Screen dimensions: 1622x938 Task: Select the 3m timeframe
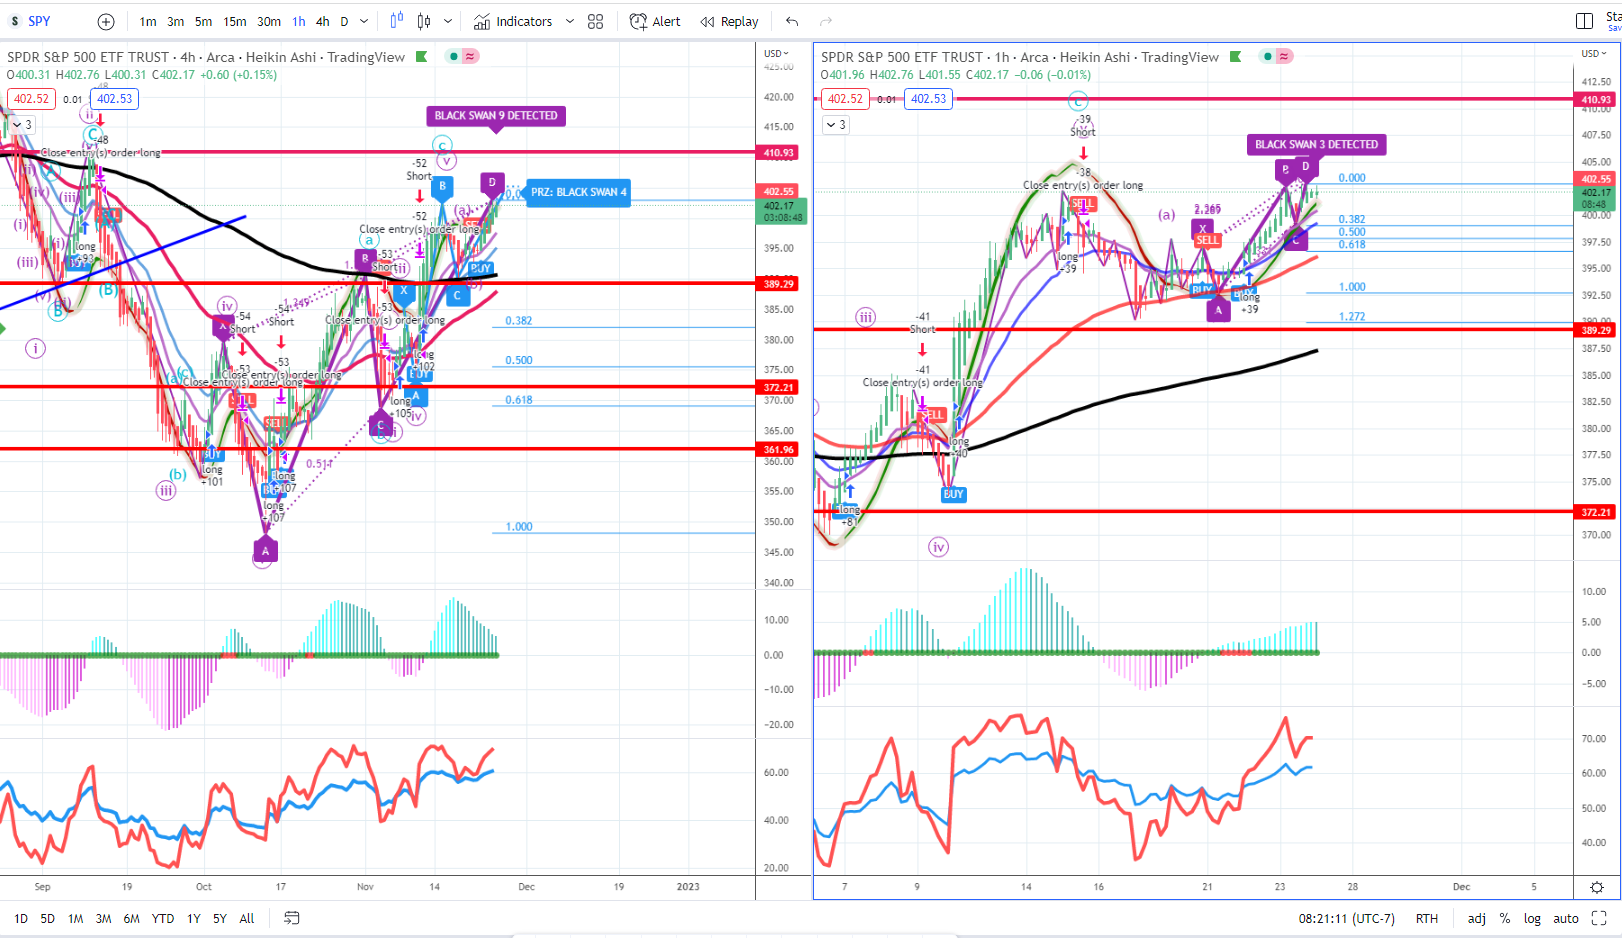coord(175,21)
